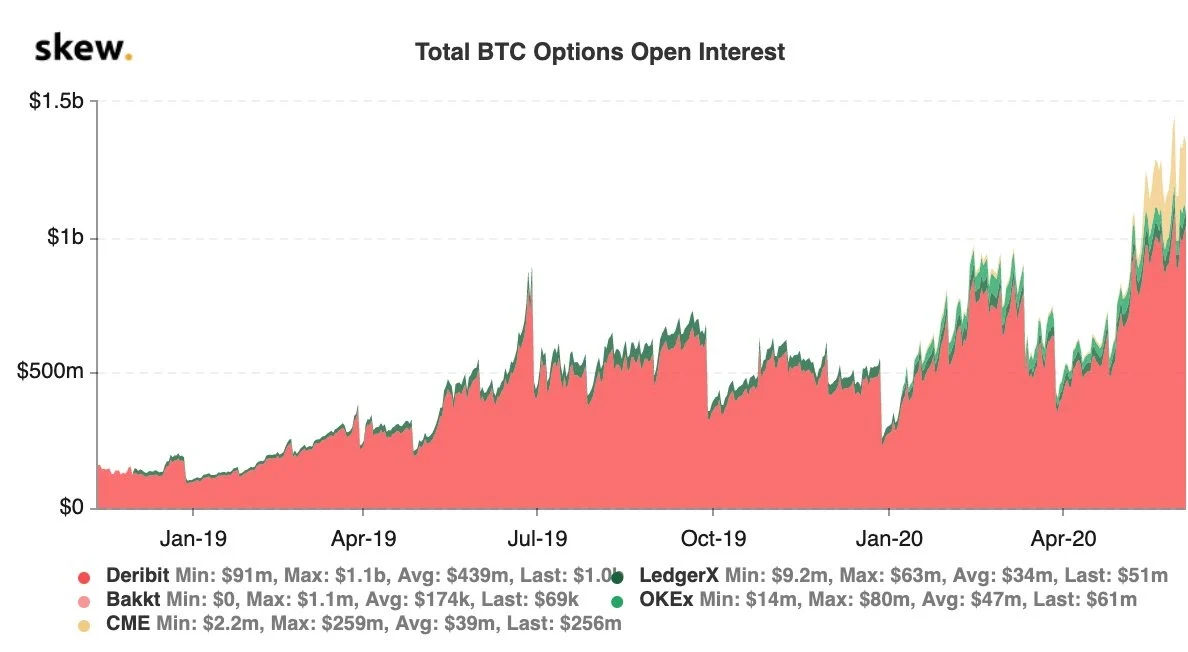Click the dark green LedgerX legend dot
The height and width of the screenshot is (652, 1188).
coord(618,577)
